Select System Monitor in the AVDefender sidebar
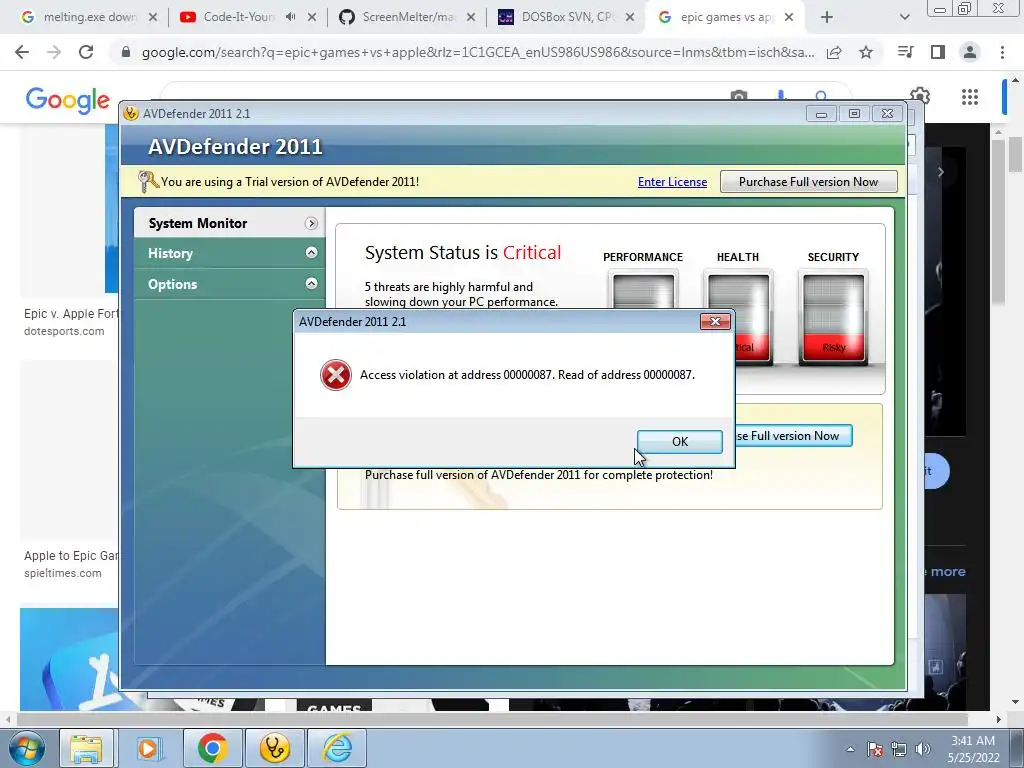The height and width of the screenshot is (768, 1024). pos(229,223)
